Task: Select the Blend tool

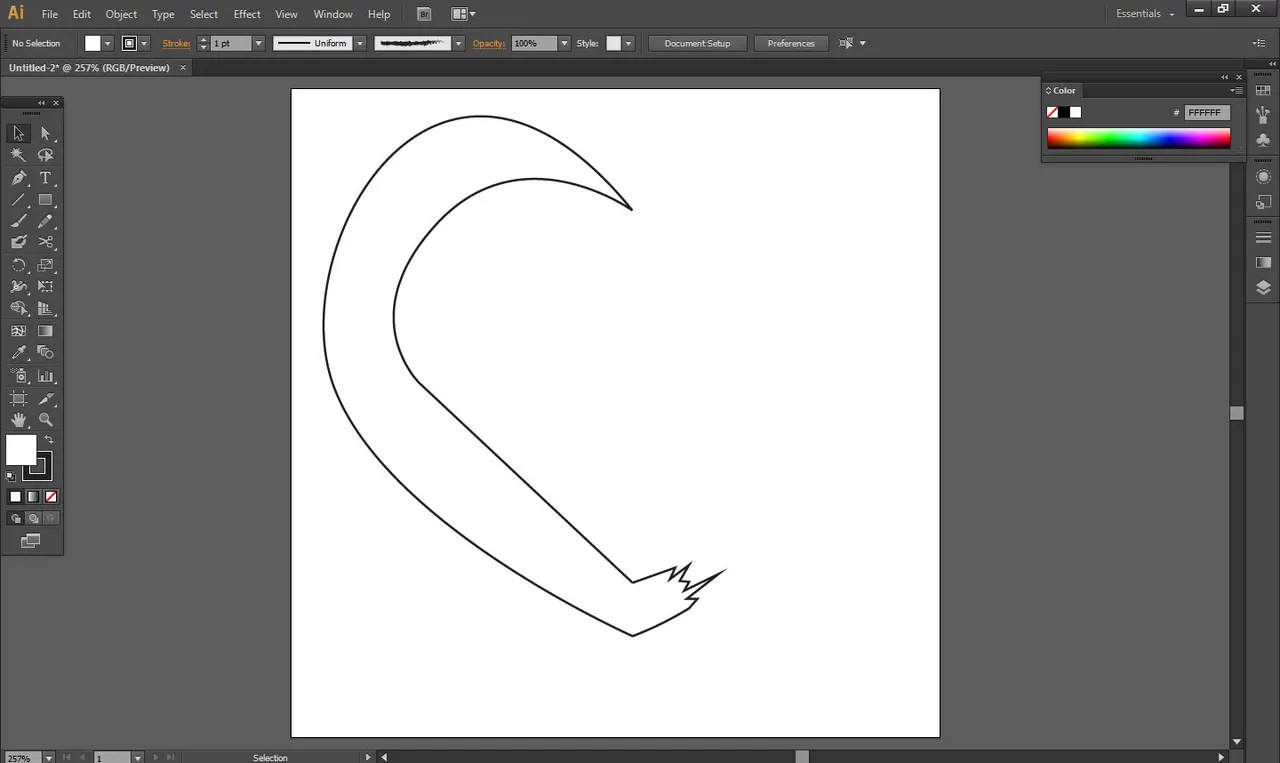Action: point(45,352)
